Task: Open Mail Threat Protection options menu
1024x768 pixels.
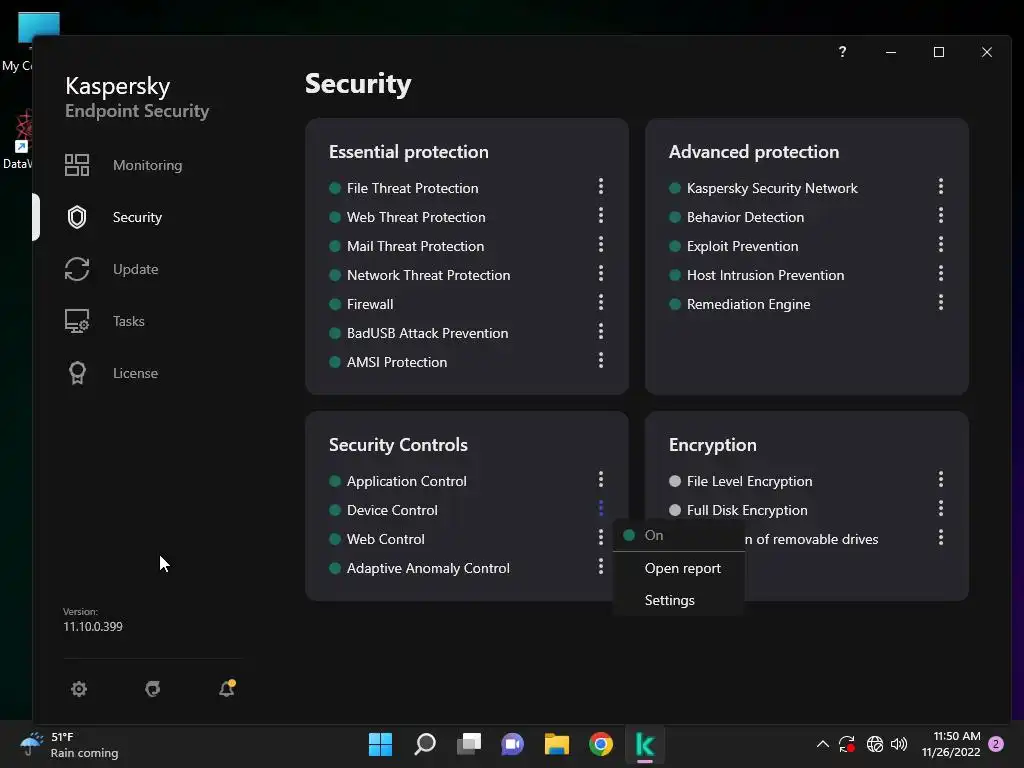Action: (x=601, y=245)
